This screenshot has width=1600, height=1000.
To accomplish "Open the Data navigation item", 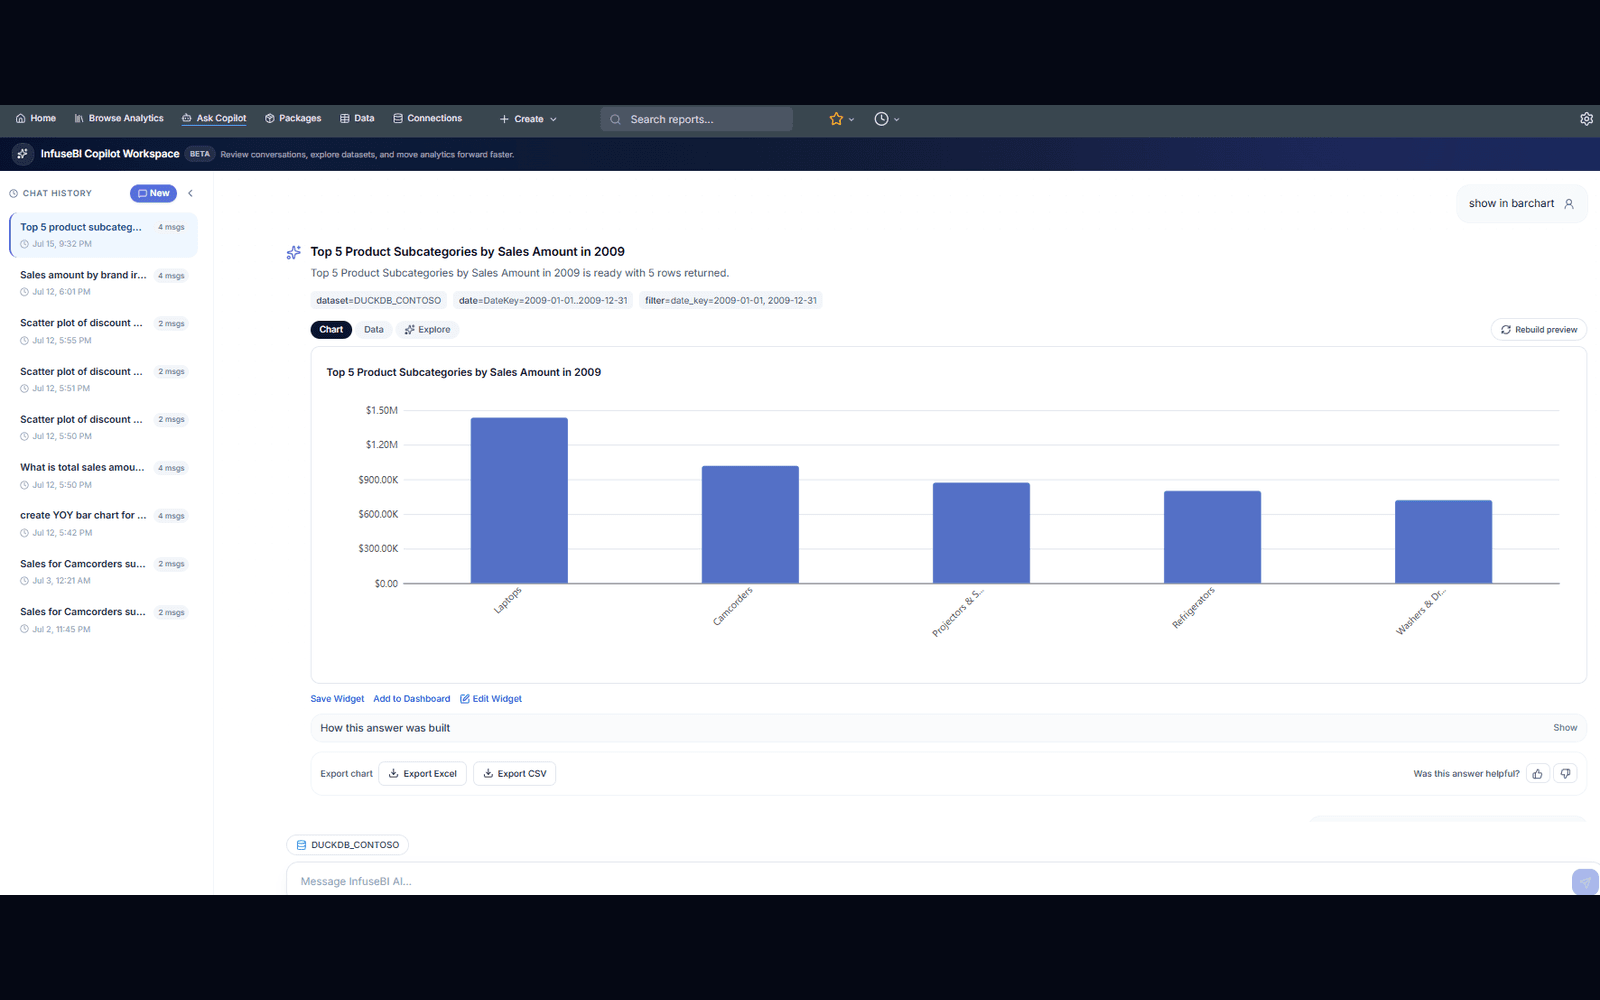I will 357,119.
